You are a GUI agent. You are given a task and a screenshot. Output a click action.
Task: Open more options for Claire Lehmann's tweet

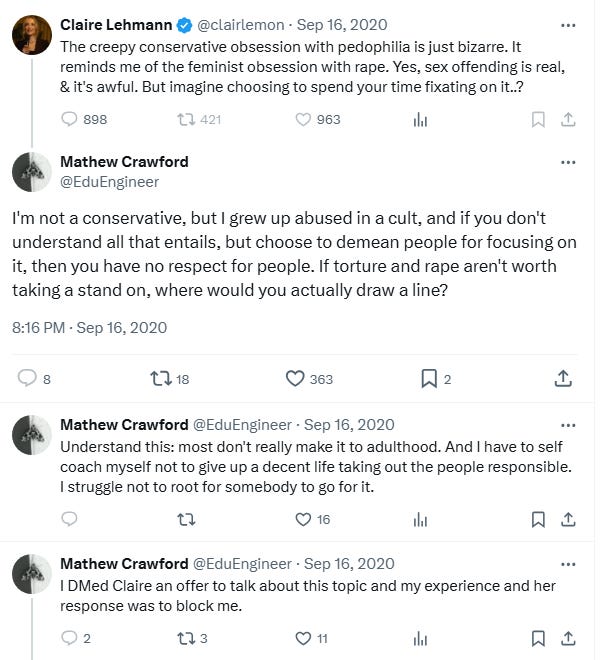(x=568, y=24)
